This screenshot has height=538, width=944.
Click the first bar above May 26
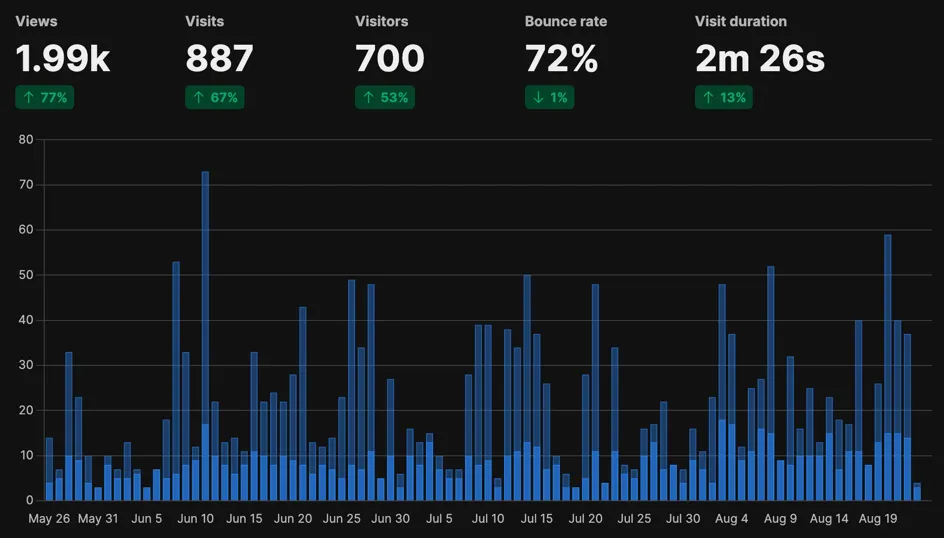tap(49, 468)
